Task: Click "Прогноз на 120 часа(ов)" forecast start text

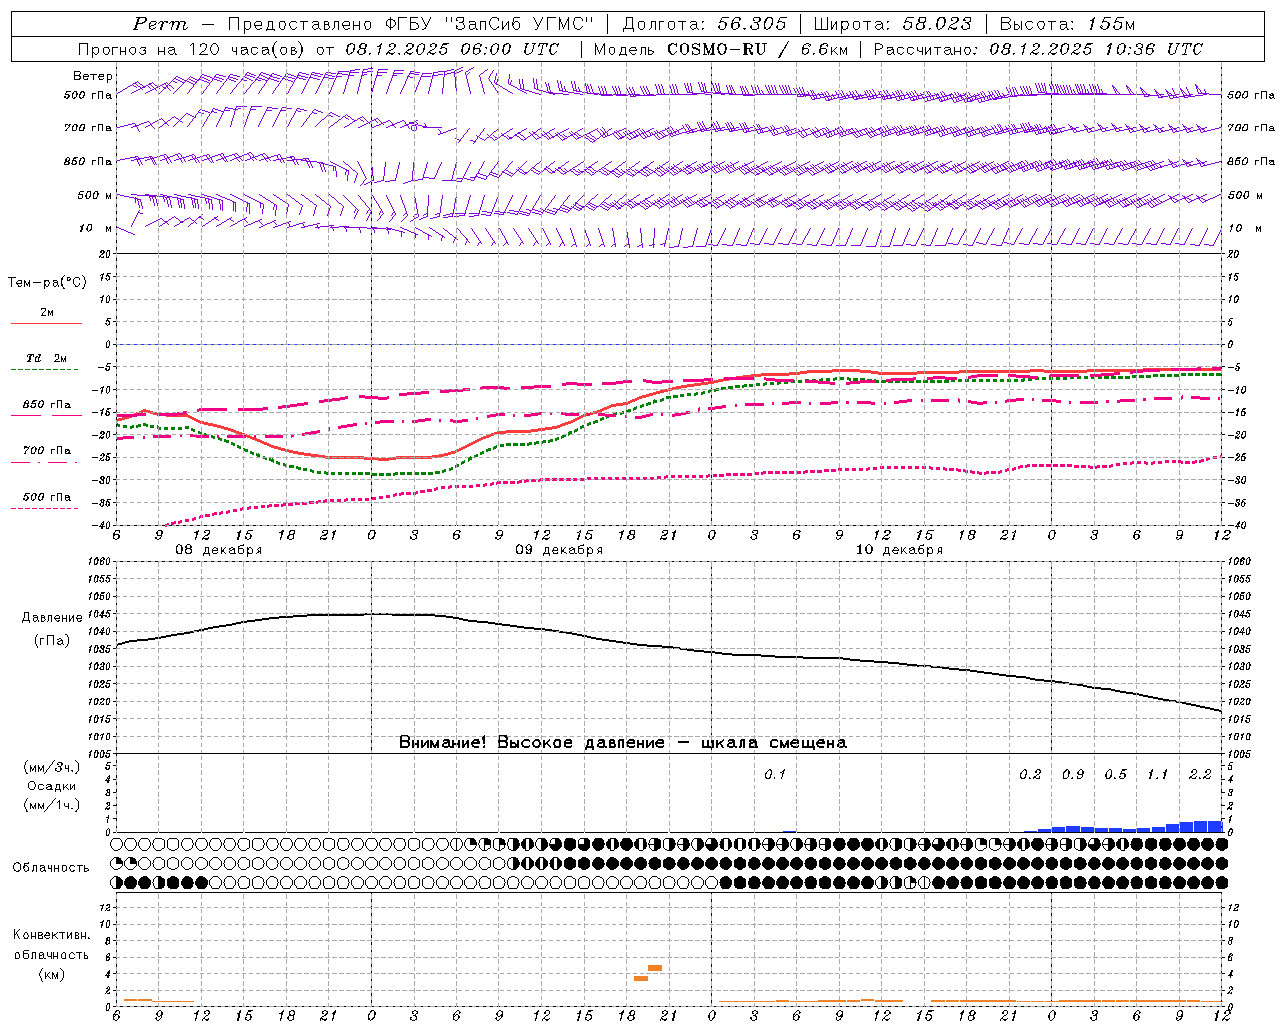Action: coord(190,49)
